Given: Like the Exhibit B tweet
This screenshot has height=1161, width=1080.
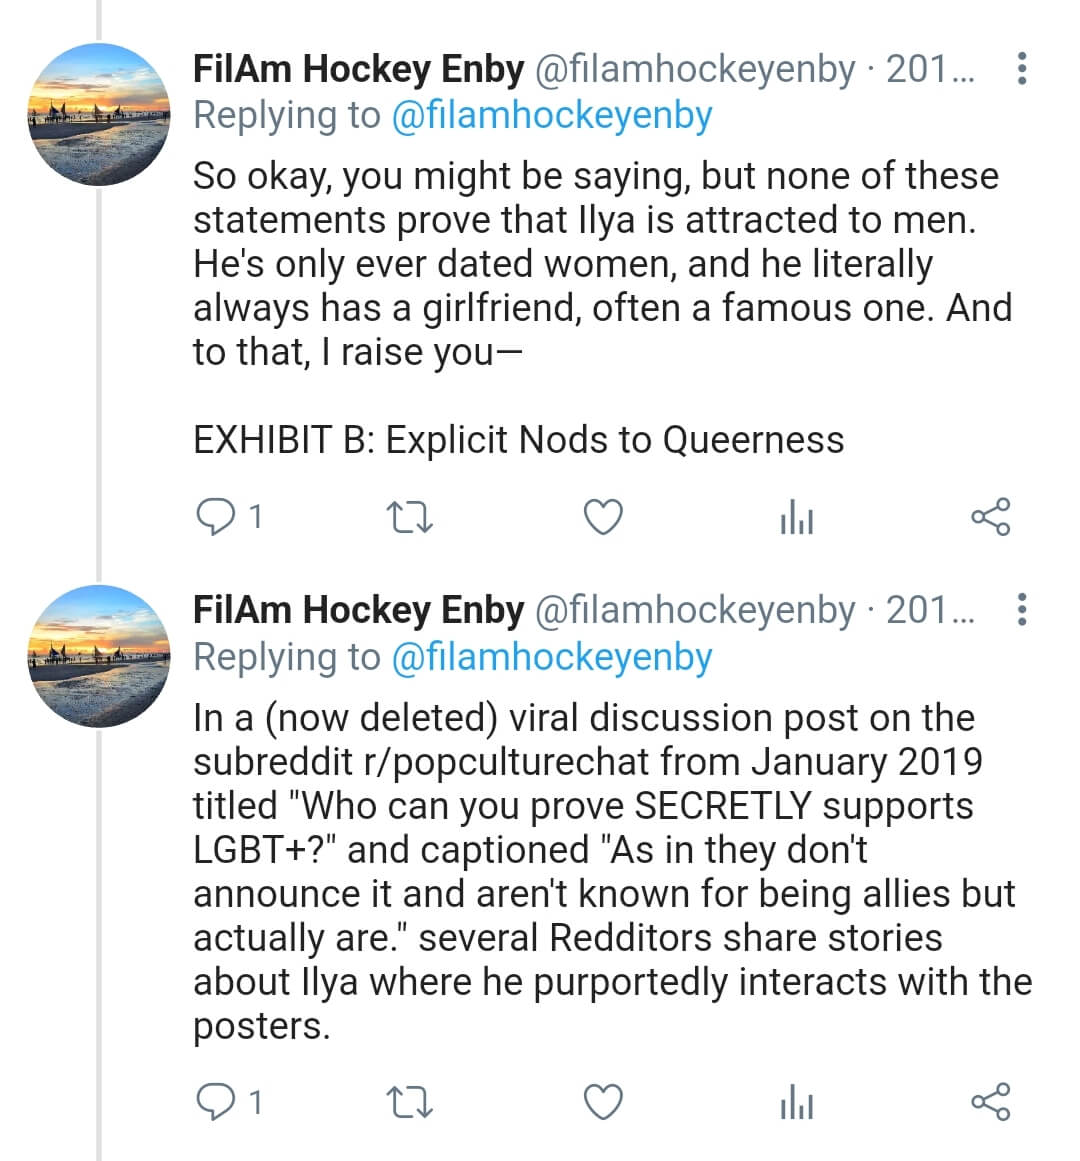Looking at the screenshot, I should click(603, 517).
